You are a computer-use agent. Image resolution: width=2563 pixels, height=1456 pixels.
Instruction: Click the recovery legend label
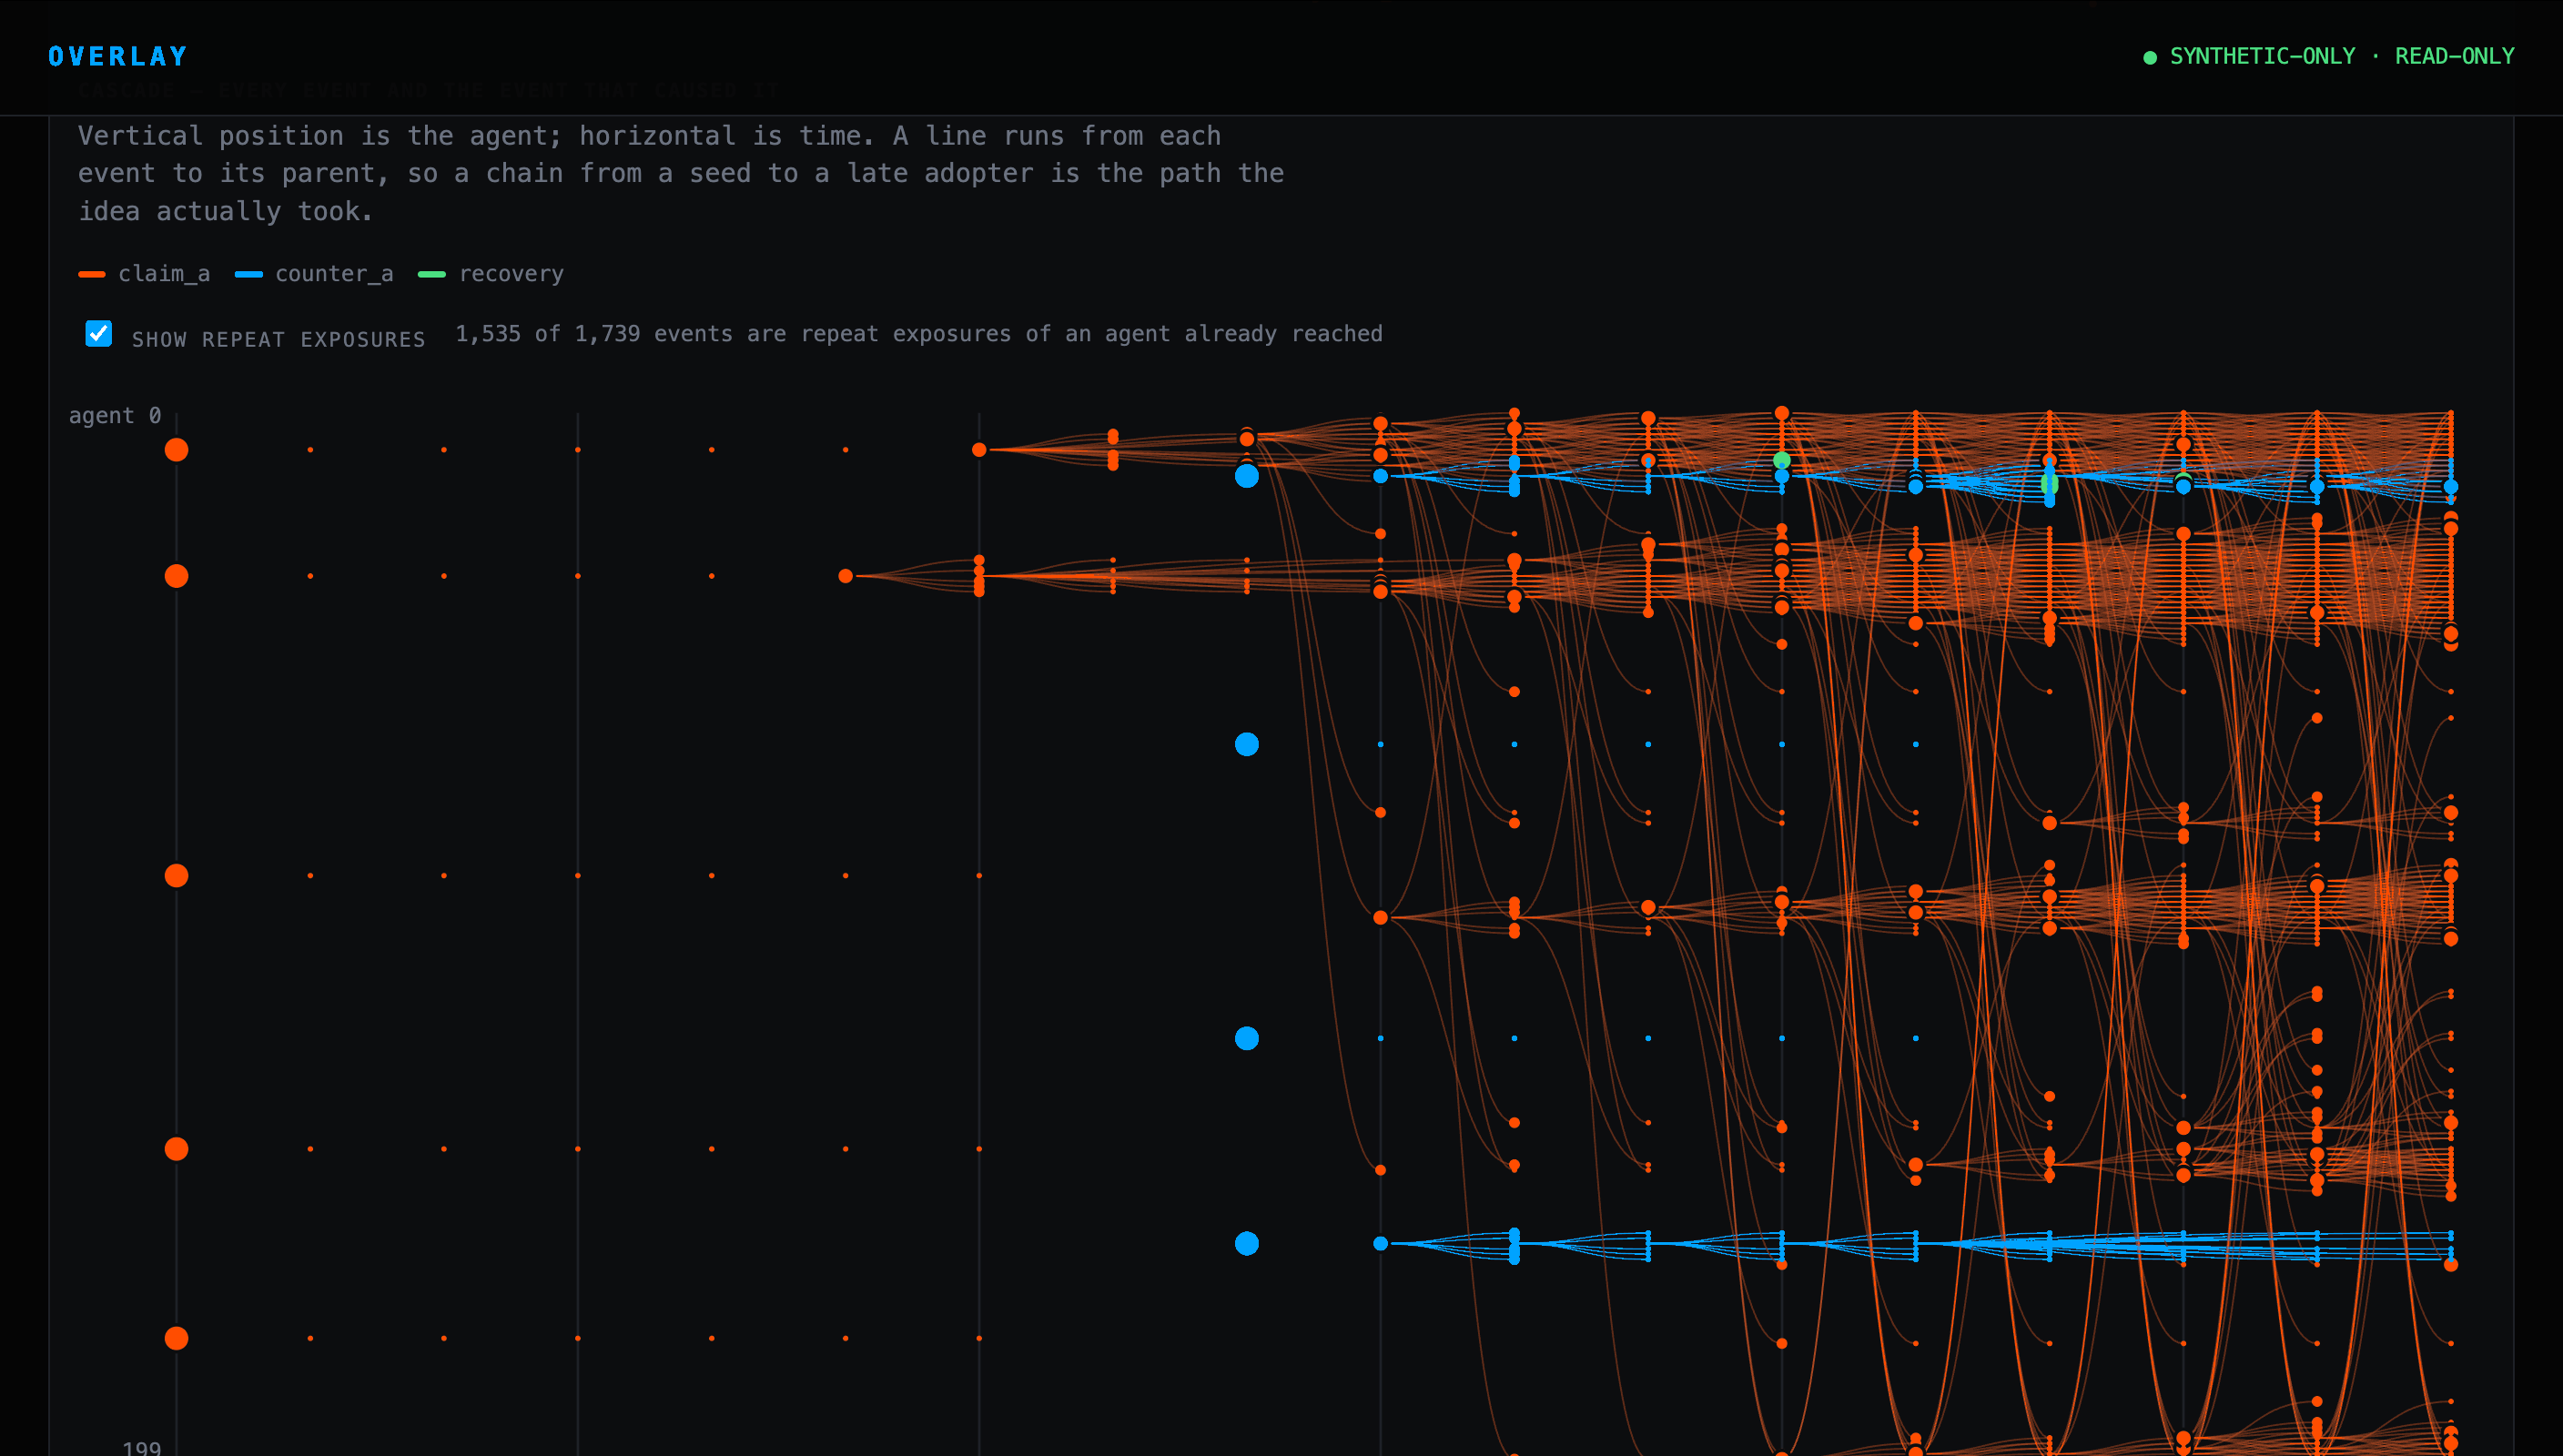pos(511,274)
